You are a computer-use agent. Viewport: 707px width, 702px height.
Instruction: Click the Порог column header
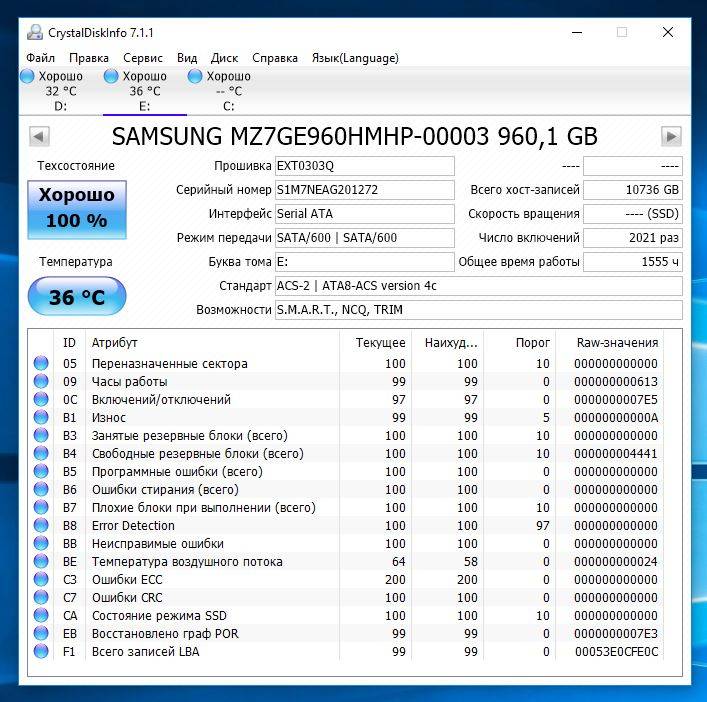click(519, 343)
